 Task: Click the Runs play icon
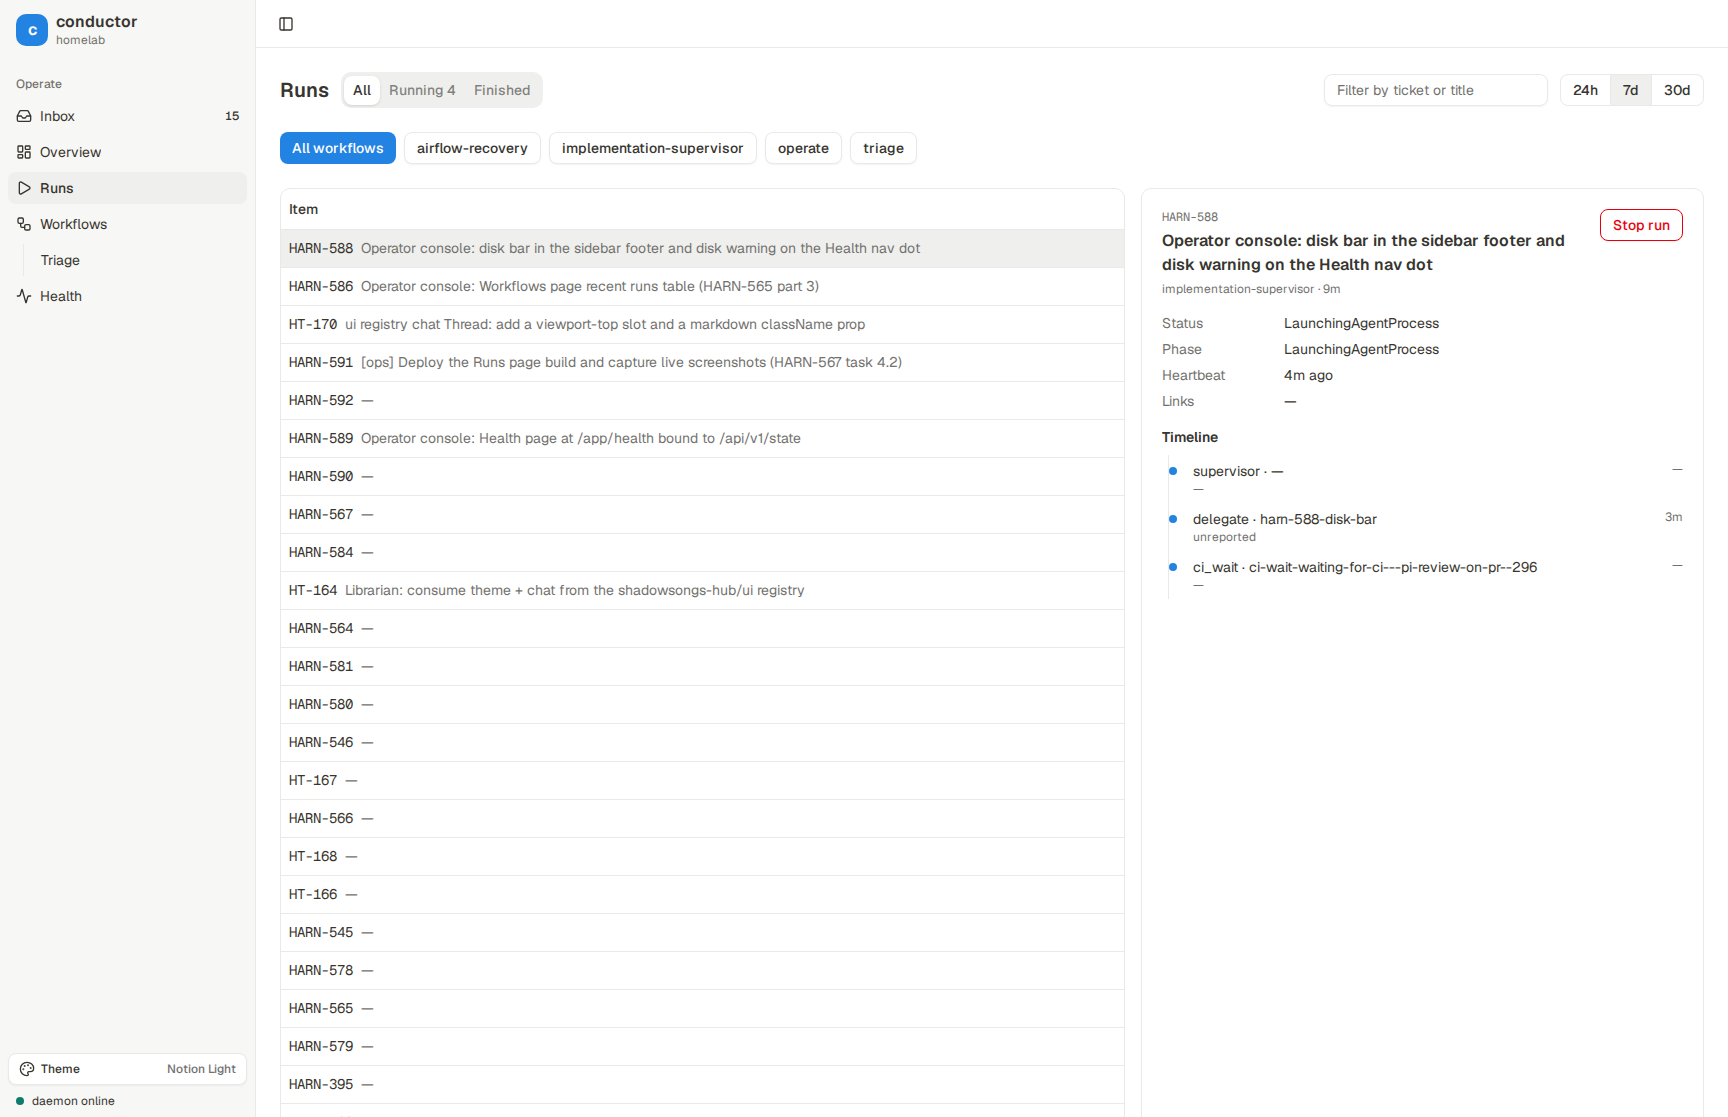24,188
